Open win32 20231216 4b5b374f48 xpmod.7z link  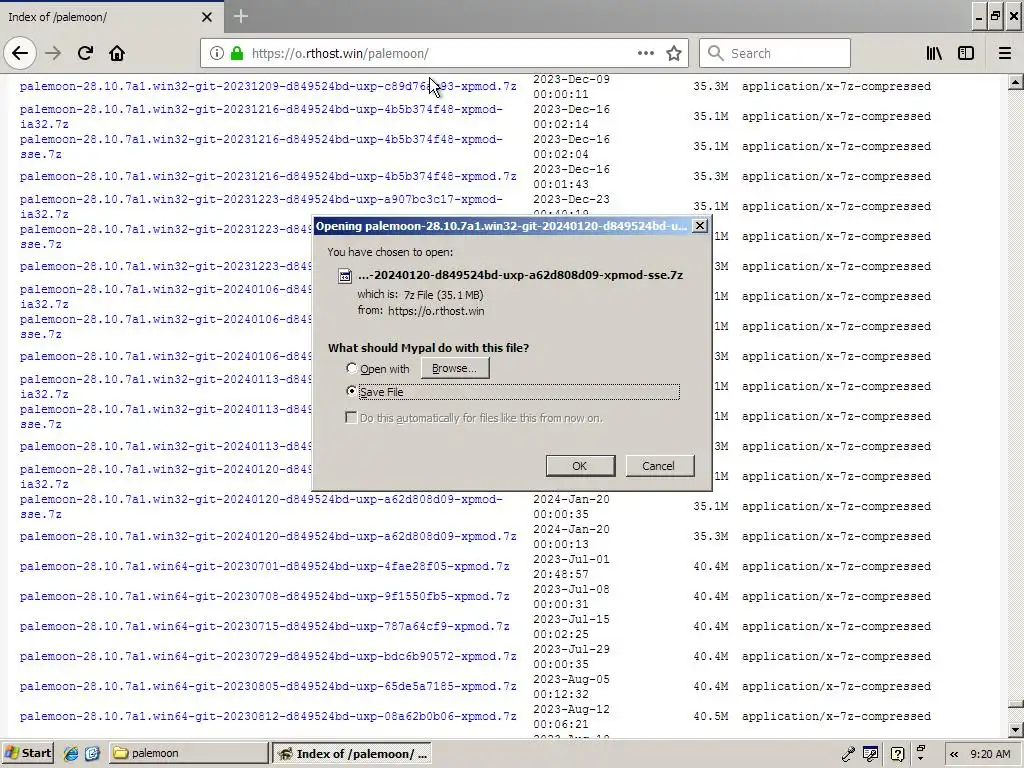pos(268,176)
